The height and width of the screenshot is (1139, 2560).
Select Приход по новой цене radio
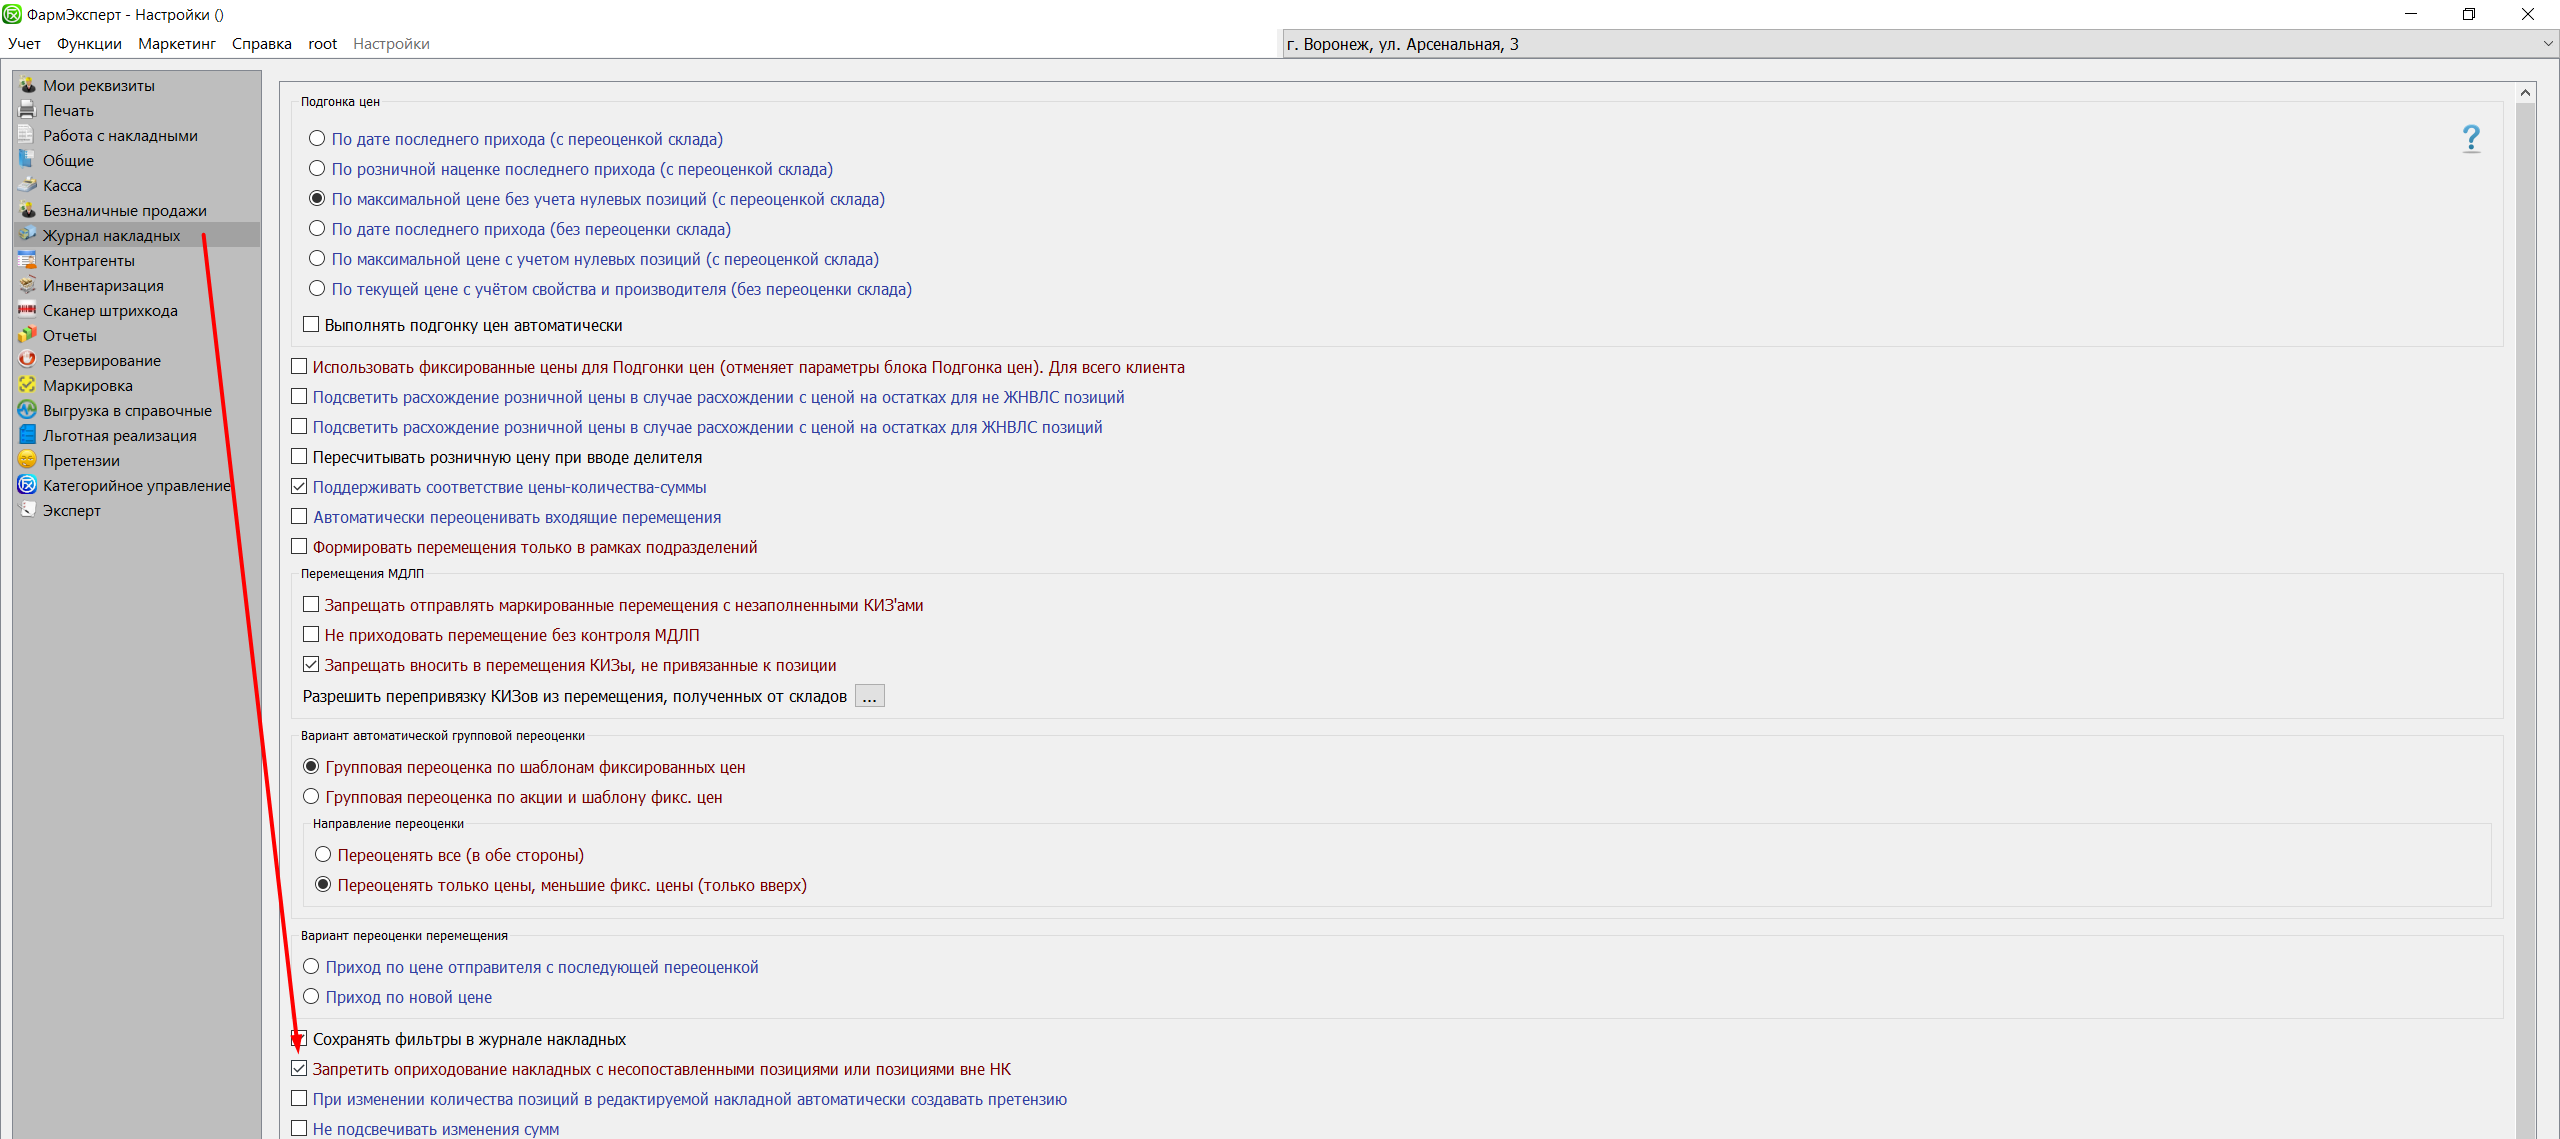pyautogui.click(x=311, y=996)
